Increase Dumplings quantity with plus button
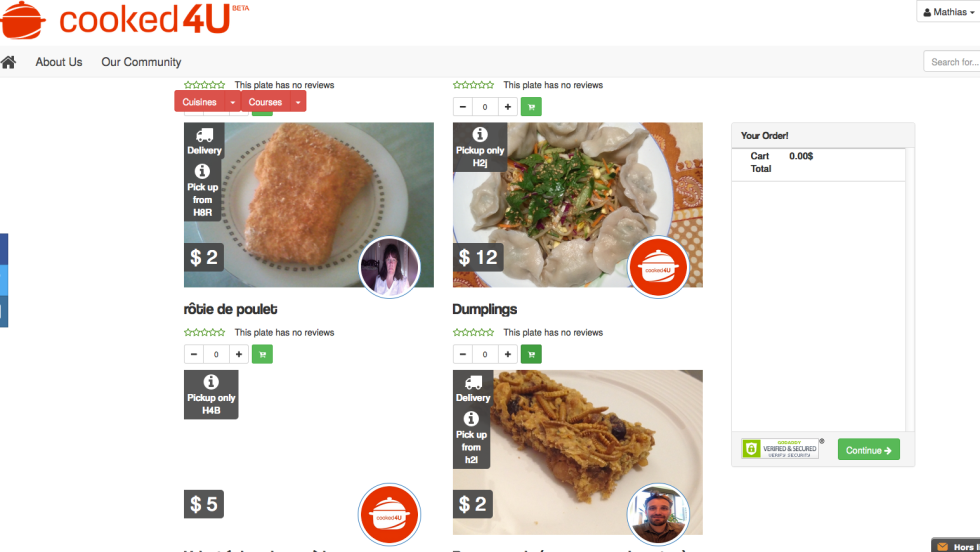The height and width of the screenshot is (552, 980). point(508,354)
